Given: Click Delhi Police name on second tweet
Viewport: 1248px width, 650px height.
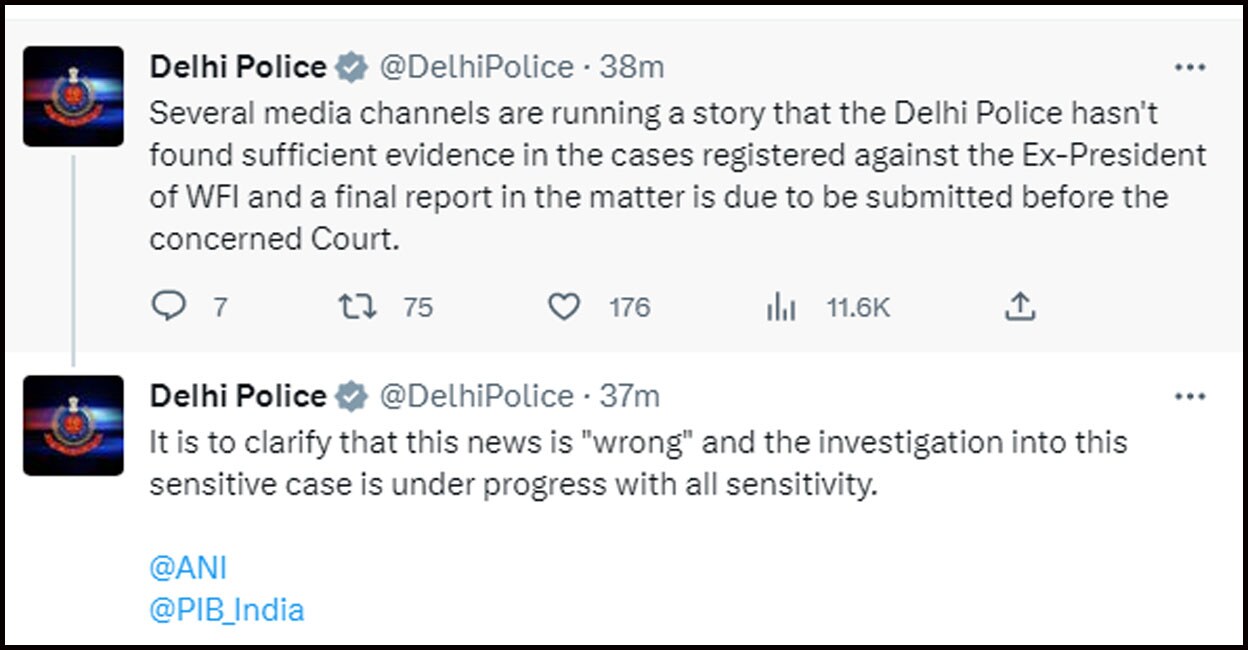Looking at the screenshot, I should pos(237,396).
